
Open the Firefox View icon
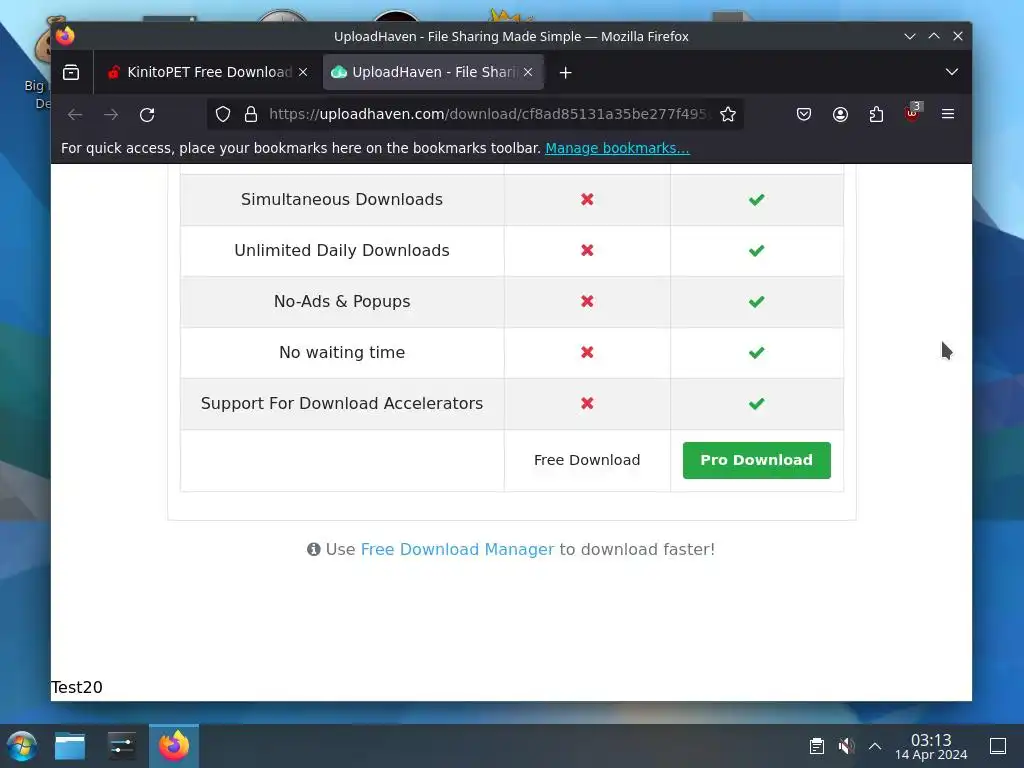[x=71, y=72]
